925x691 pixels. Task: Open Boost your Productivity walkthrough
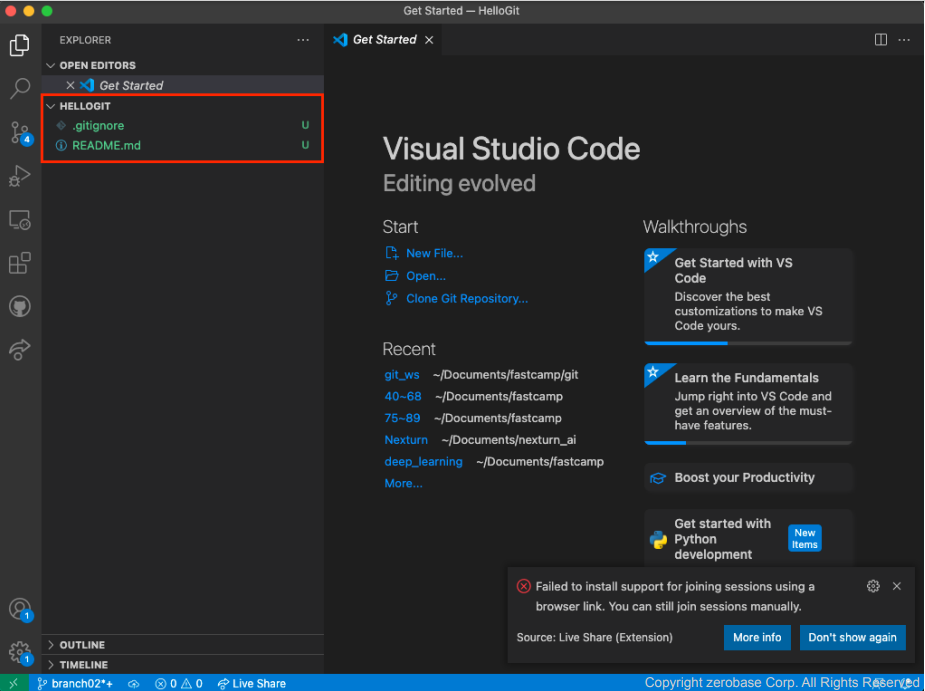click(748, 478)
